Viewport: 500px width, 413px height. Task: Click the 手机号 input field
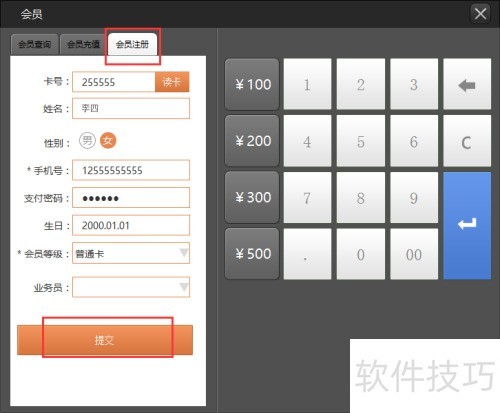(131, 170)
